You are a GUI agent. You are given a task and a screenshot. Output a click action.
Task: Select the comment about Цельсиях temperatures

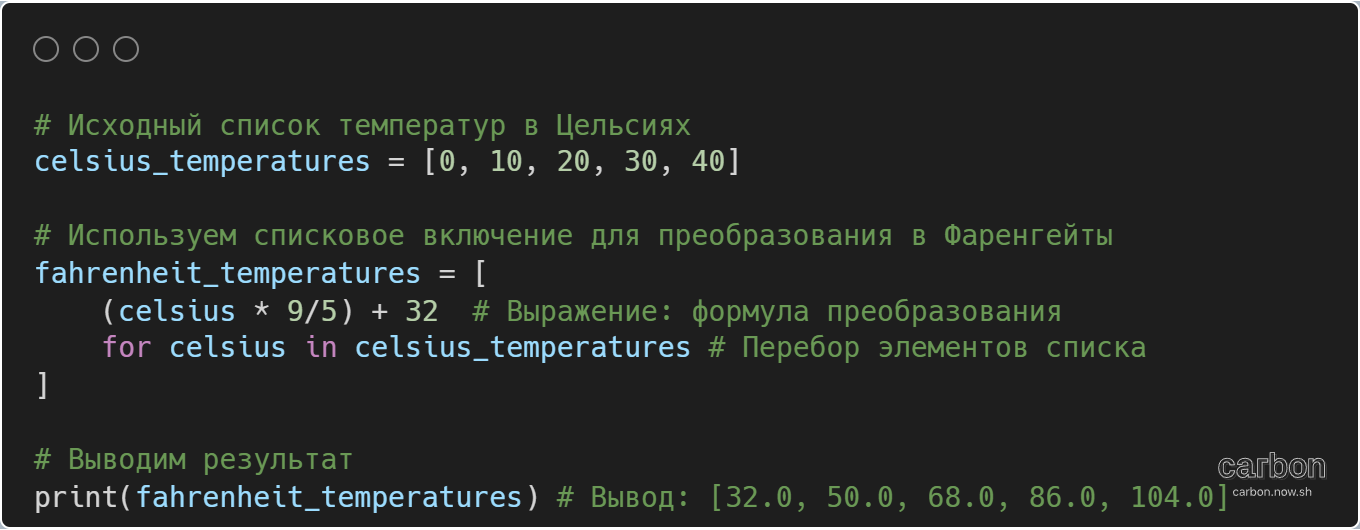click(362, 126)
